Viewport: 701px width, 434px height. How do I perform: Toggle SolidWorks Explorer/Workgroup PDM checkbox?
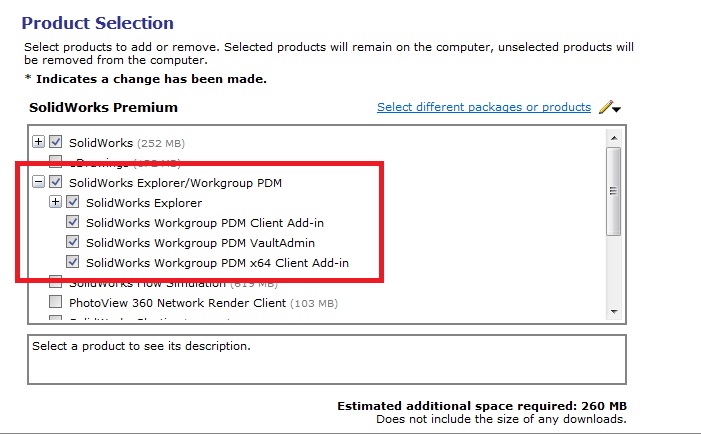[56, 182]
